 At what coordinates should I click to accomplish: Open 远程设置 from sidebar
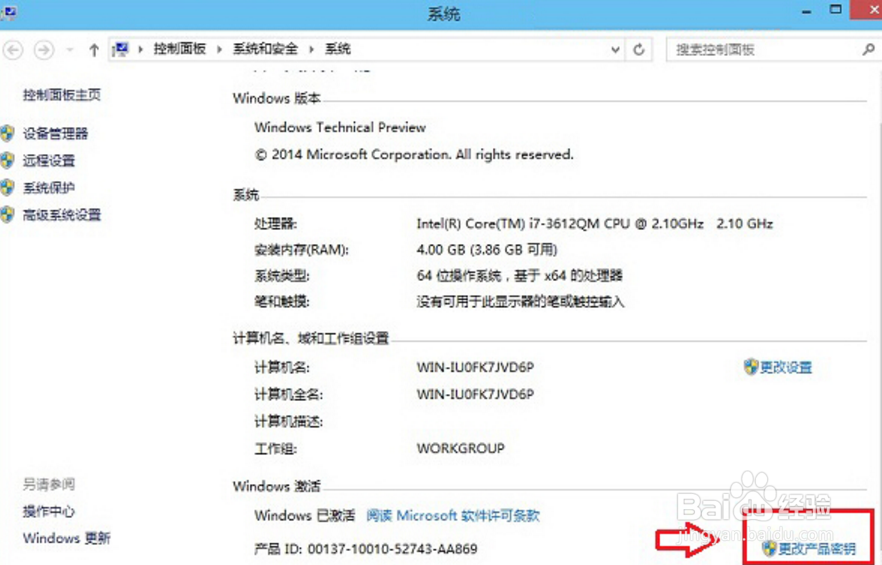point(49,160)
